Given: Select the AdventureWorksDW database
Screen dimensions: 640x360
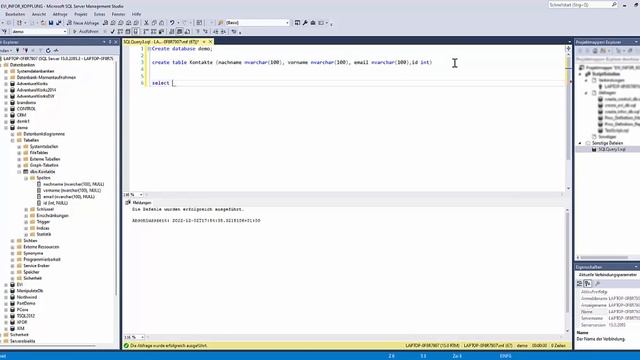Looking at the screenshot, I should coord(36,96).
